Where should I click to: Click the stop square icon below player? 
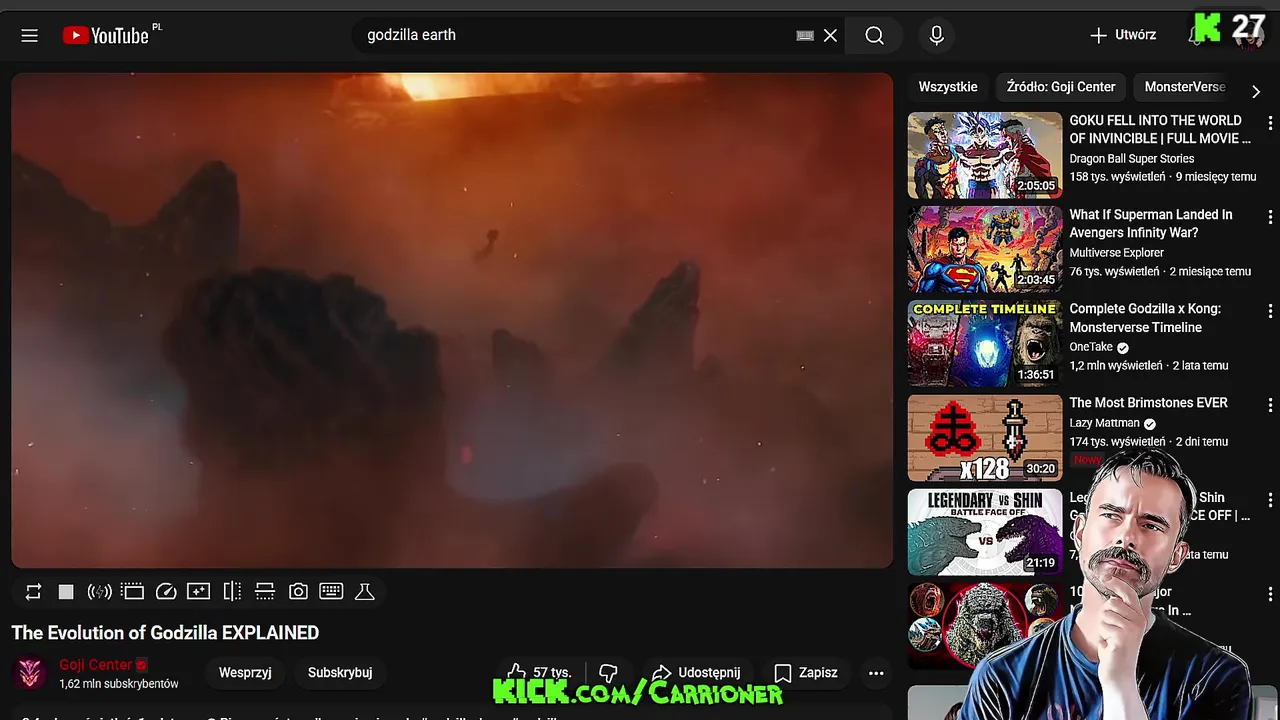pyautogui.click(x=66, y=592)
